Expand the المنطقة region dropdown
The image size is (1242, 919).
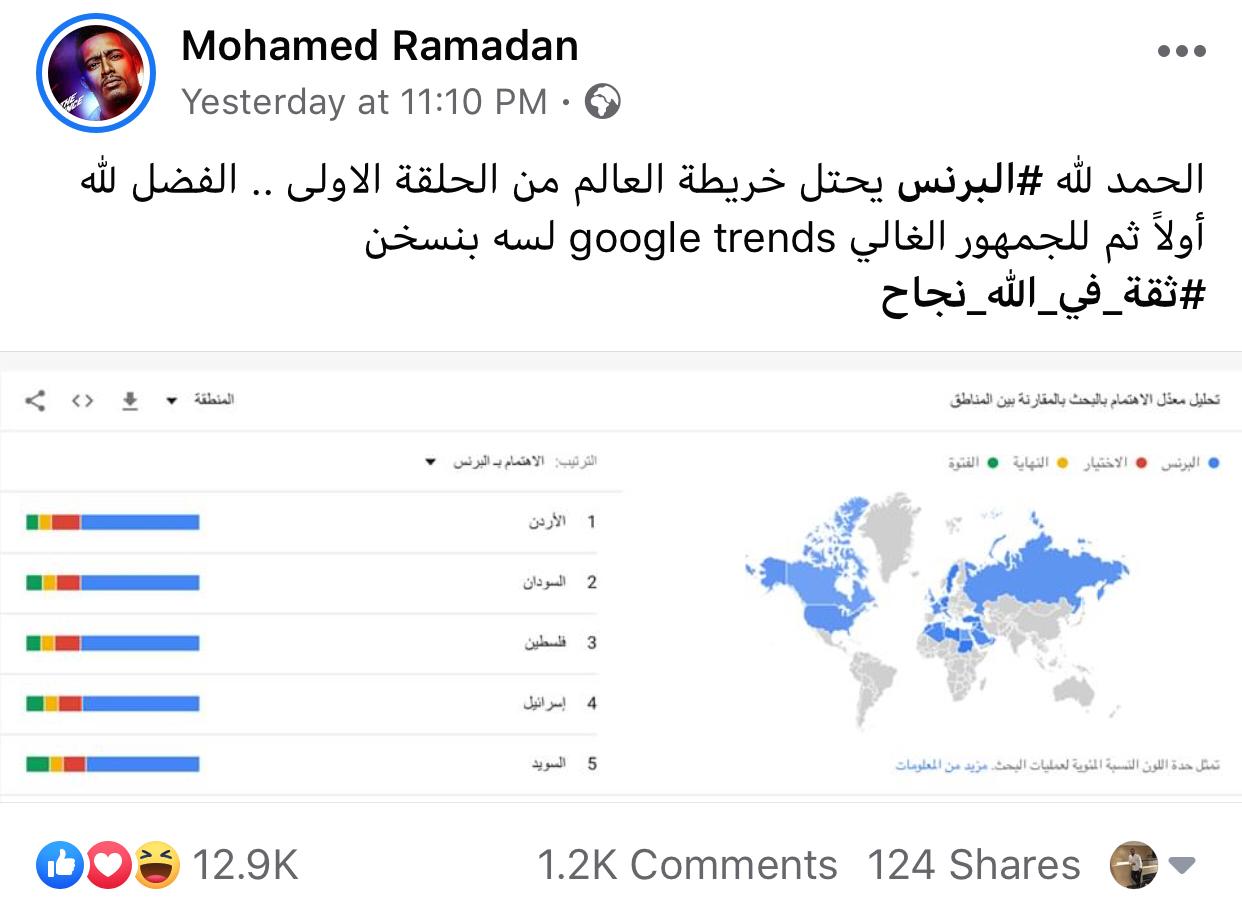coord(200,400)
